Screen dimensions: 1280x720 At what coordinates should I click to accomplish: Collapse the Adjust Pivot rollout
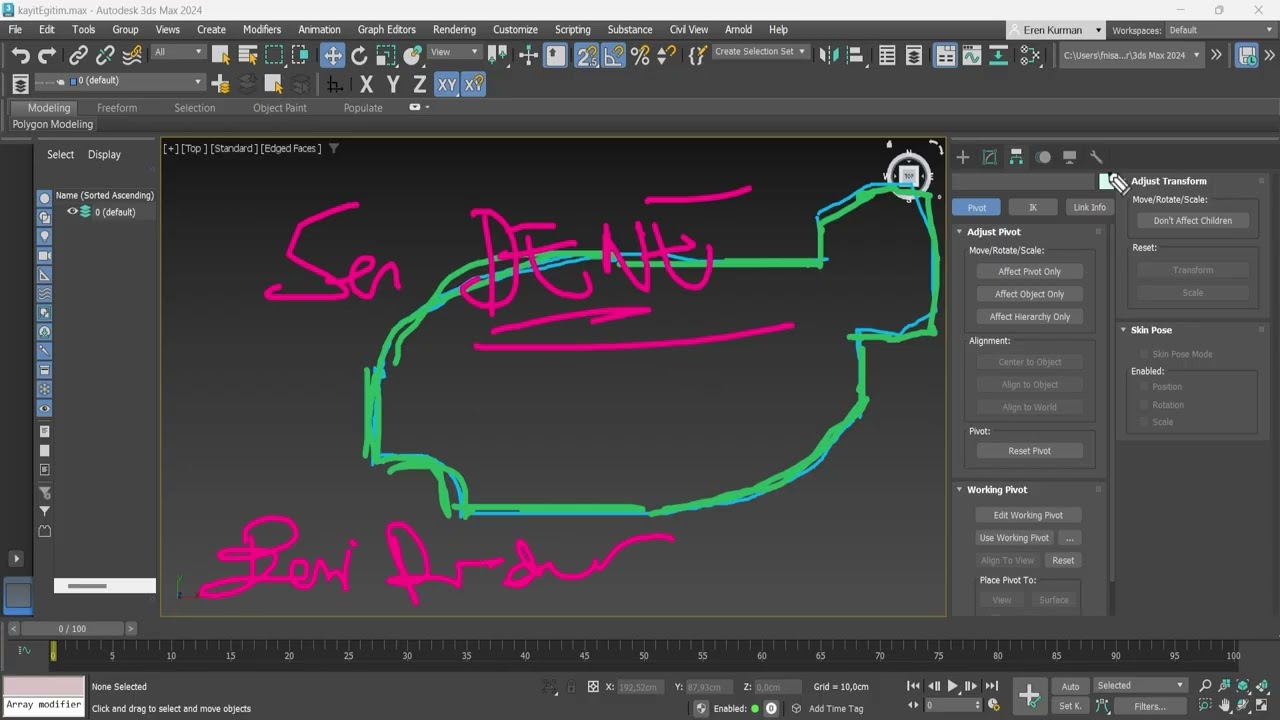tap(994, 232)
